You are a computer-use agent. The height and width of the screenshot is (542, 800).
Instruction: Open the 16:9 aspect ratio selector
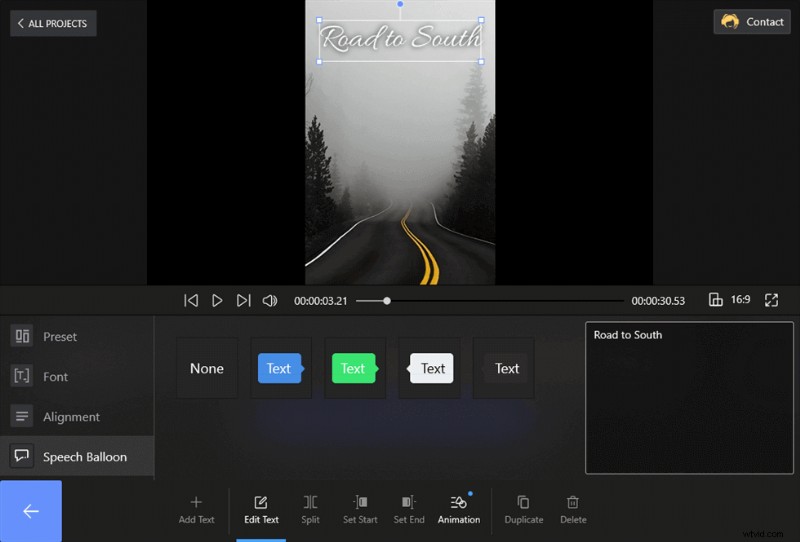pyautogui.click(x=730, y=300)
